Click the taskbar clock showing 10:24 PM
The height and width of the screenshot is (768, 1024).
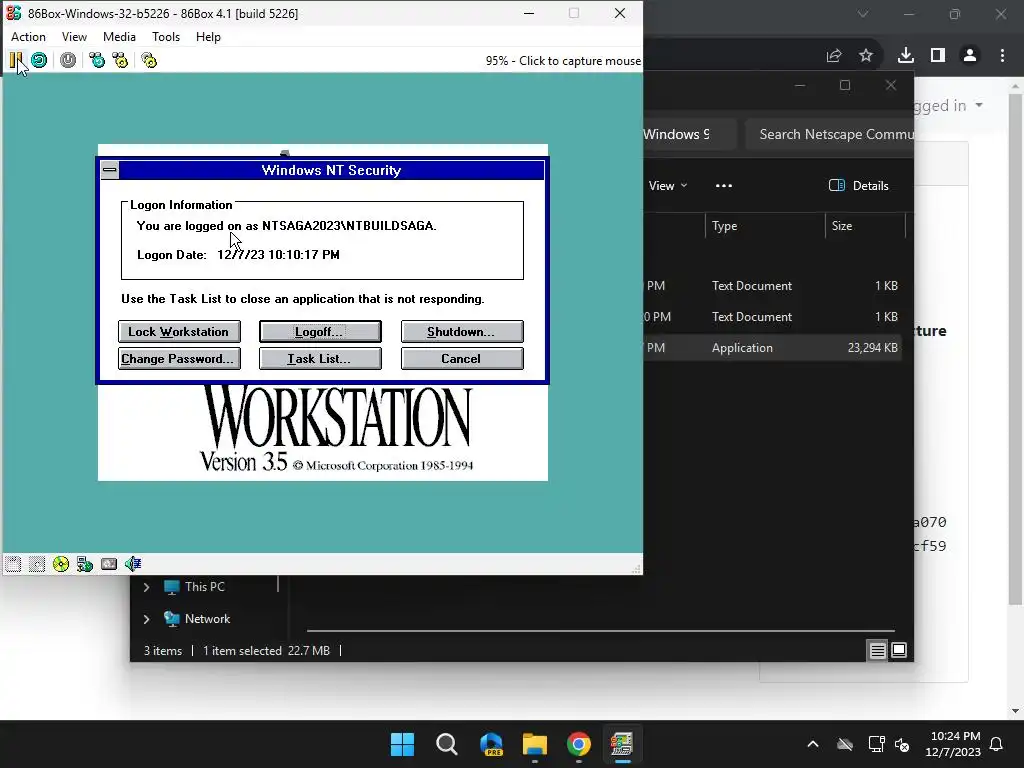pos(953,744)
